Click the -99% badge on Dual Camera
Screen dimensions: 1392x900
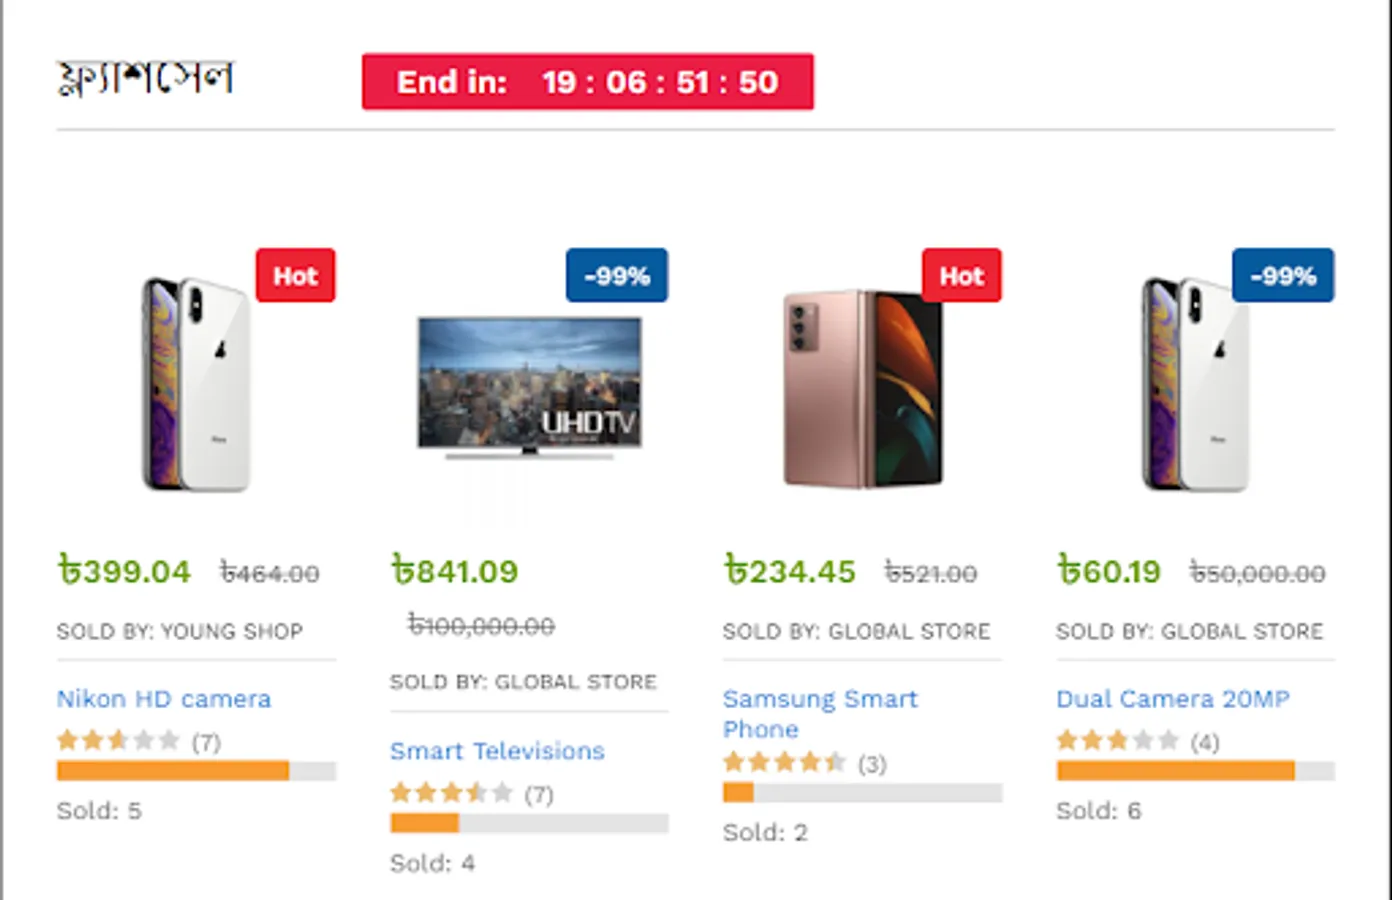tap(1282, 276)
